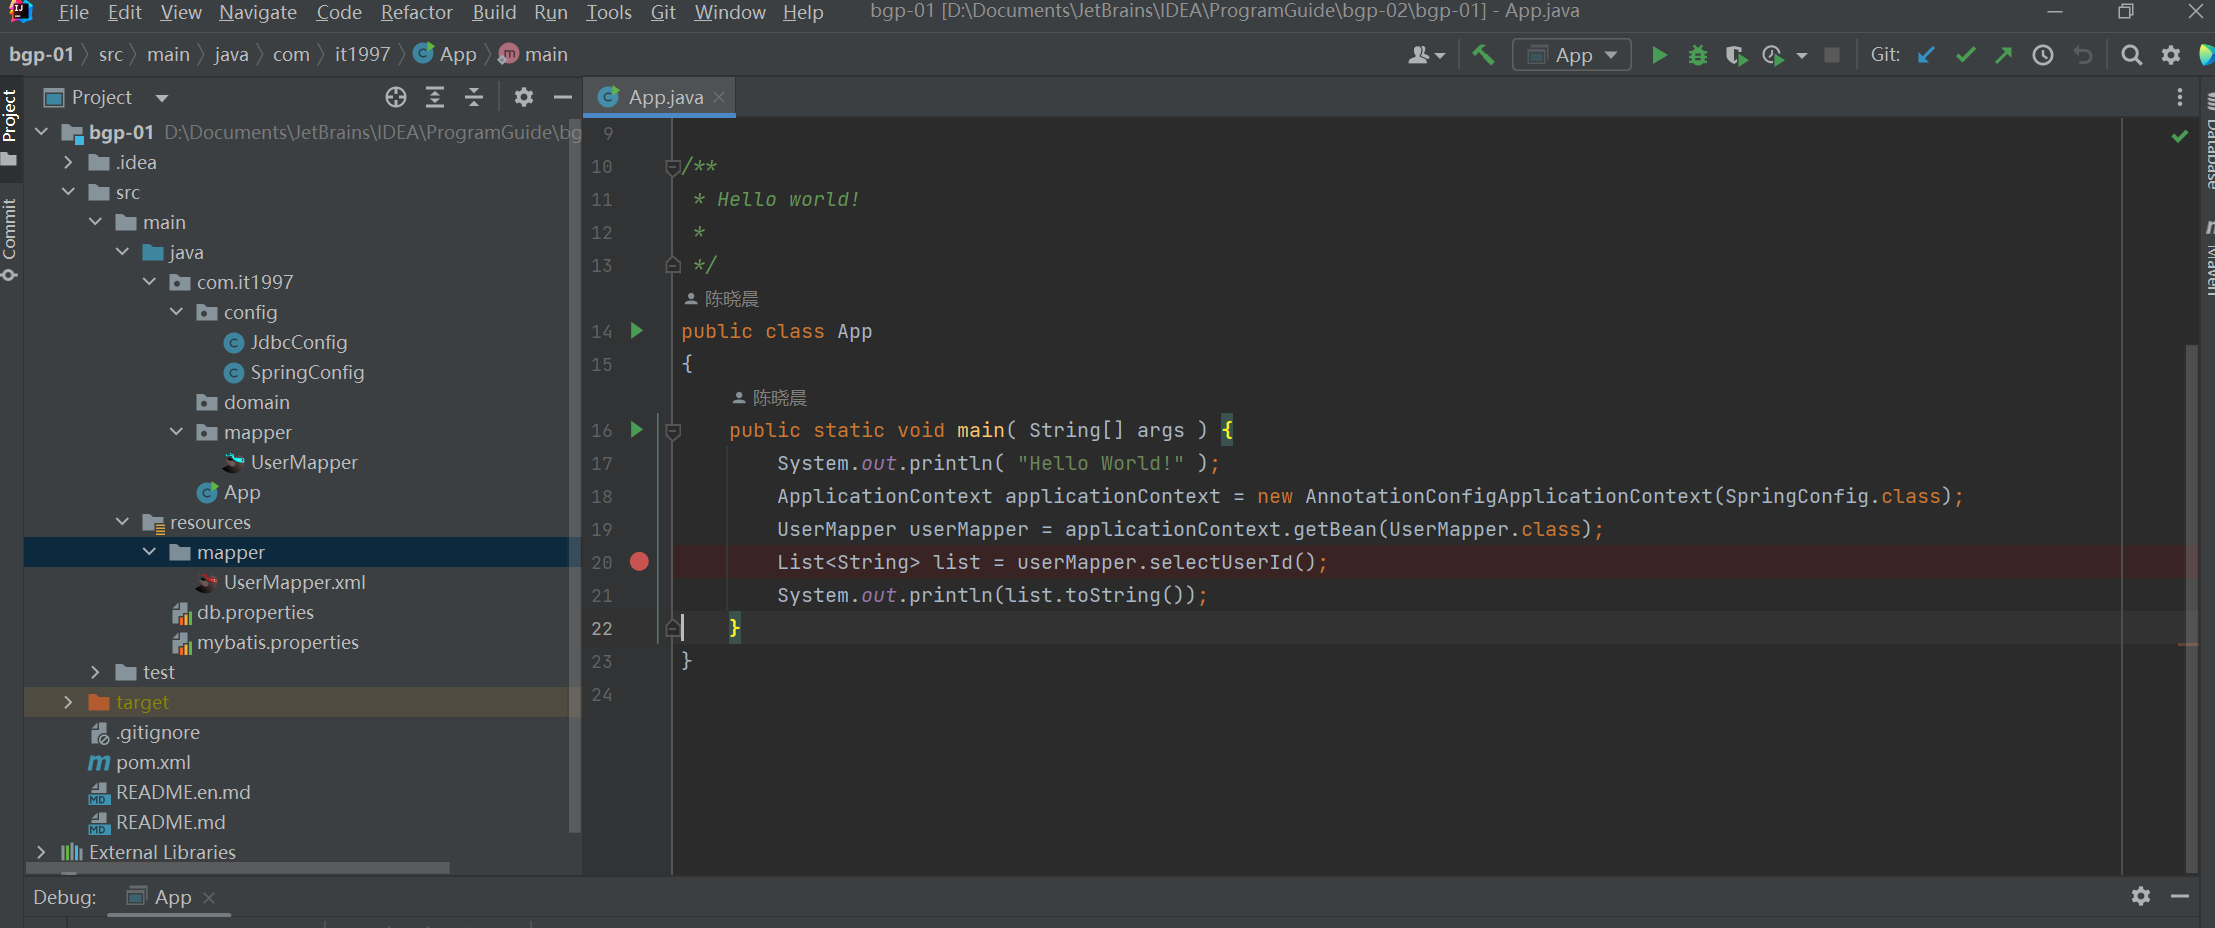This screenshot has height=928, width=2215.
Task: Open the File menu
Action: click(73, 12)
